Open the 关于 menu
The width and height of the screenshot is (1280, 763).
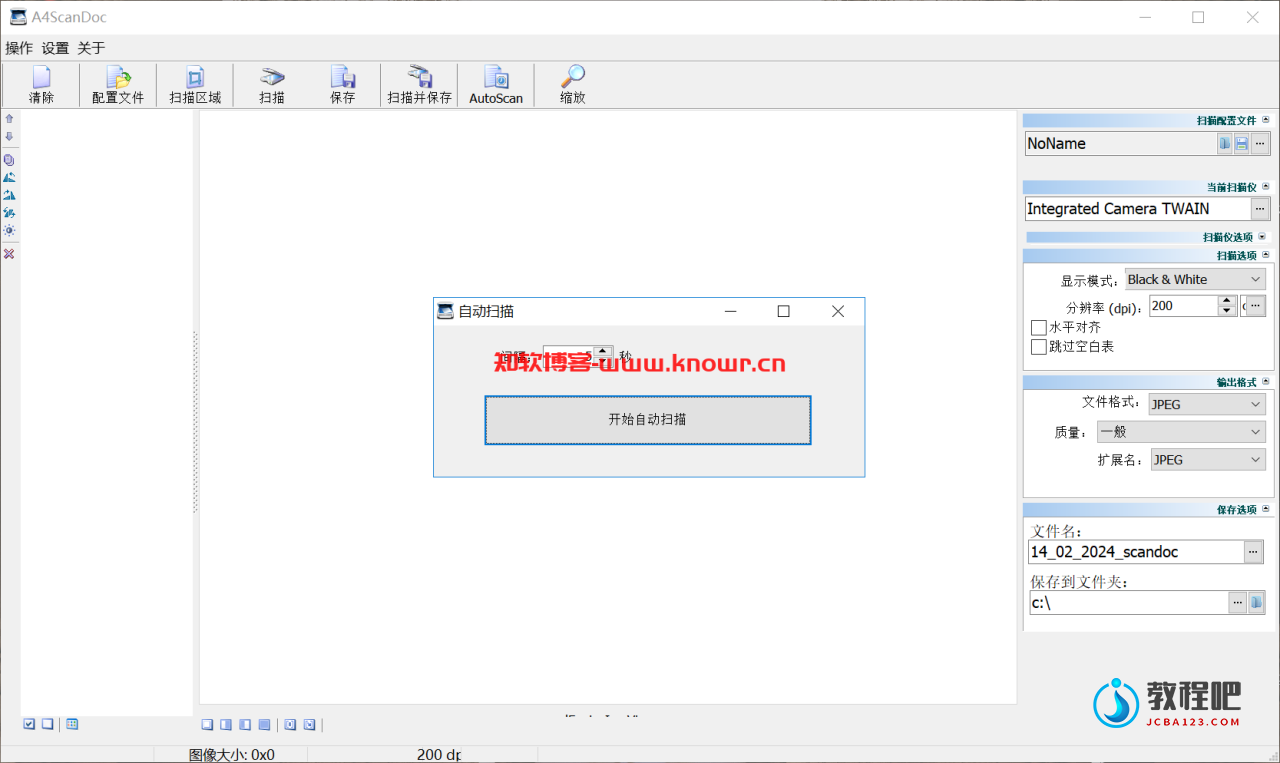pyautogui.click(x=91, y=48)
